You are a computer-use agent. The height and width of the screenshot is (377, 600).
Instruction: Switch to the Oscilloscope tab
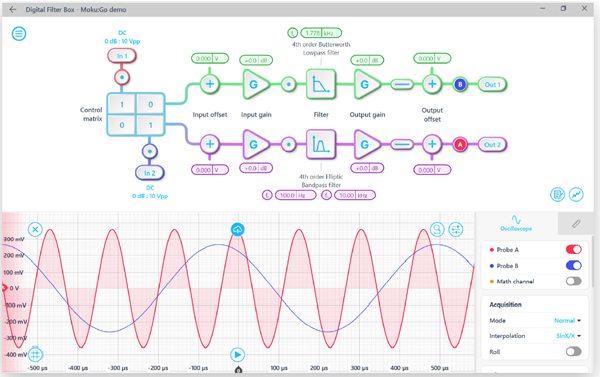click(x=516, y=224)
